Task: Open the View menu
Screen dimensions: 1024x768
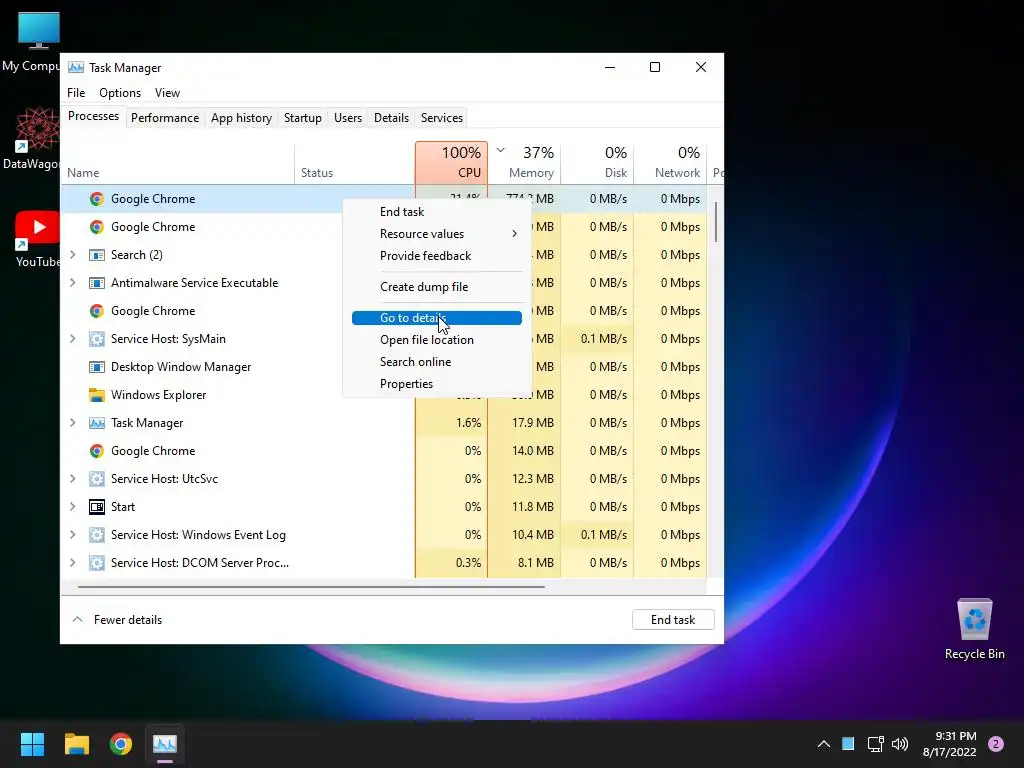Action: click(167, 93)
